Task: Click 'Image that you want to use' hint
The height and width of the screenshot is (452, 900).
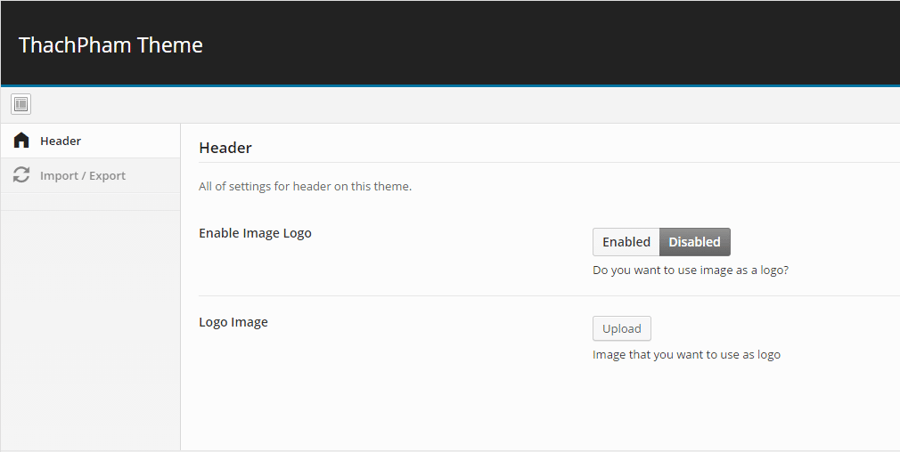Action: pos(686,354)
